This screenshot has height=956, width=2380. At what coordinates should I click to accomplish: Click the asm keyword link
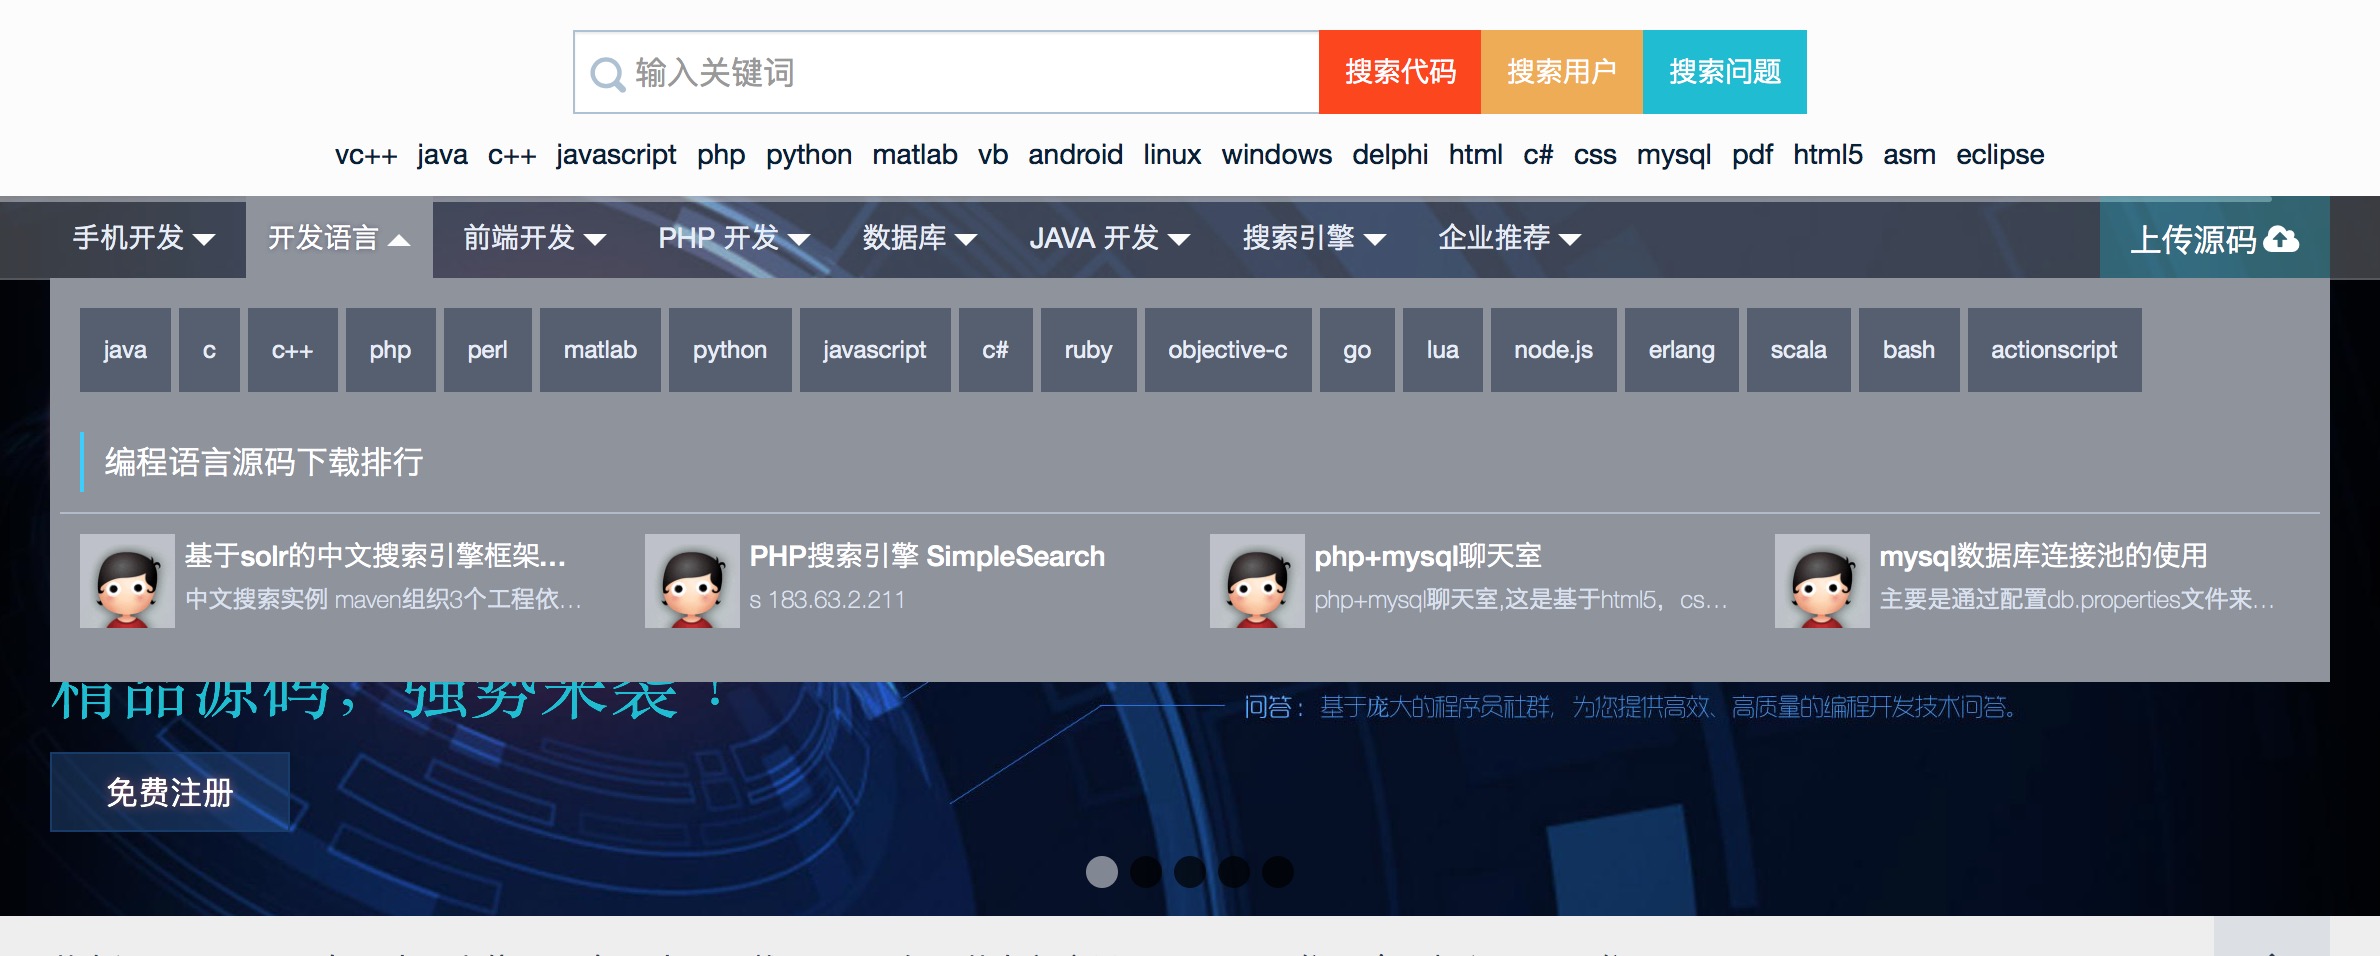[x=1909, y=155]
